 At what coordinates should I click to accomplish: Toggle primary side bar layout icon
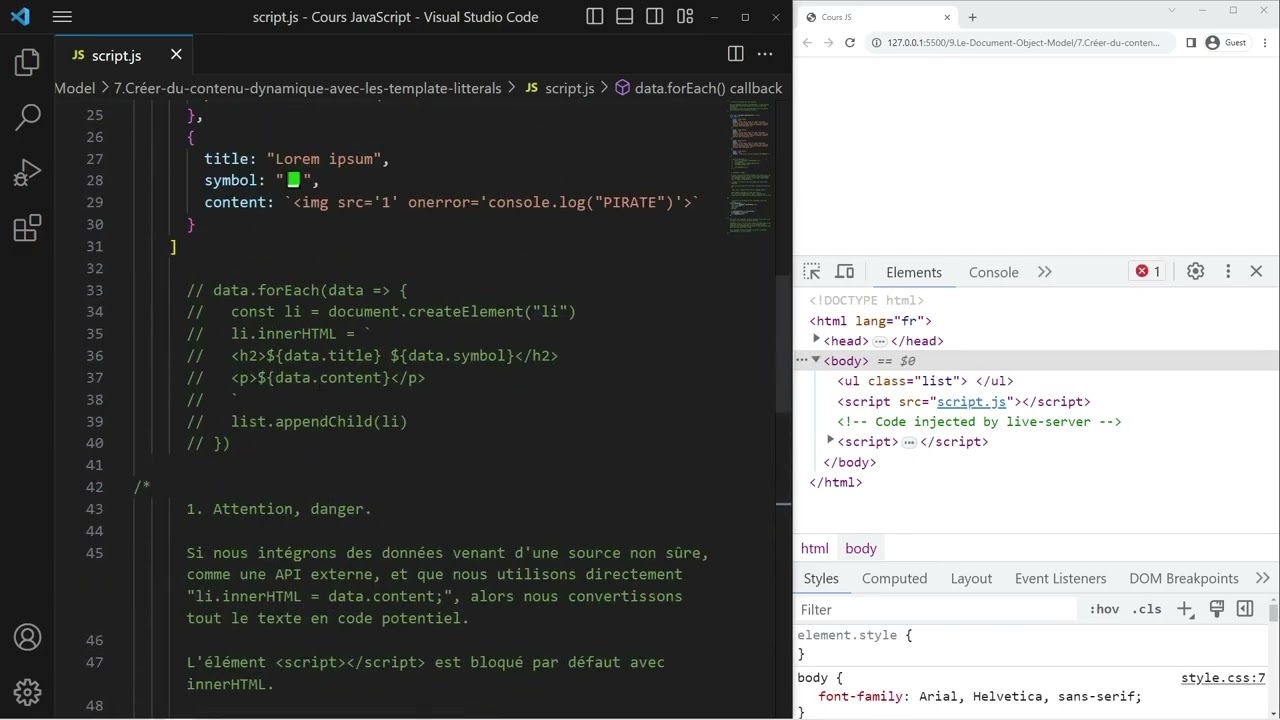[595, 17]
